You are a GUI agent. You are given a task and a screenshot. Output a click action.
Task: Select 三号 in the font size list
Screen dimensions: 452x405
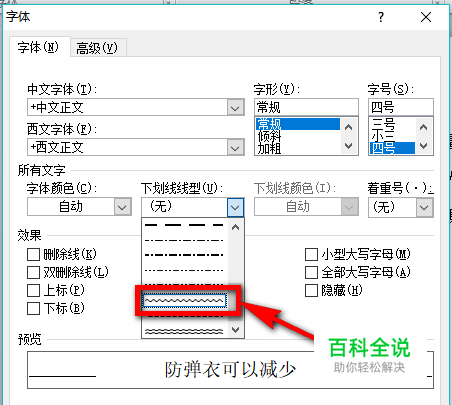(x=392, y=124)
